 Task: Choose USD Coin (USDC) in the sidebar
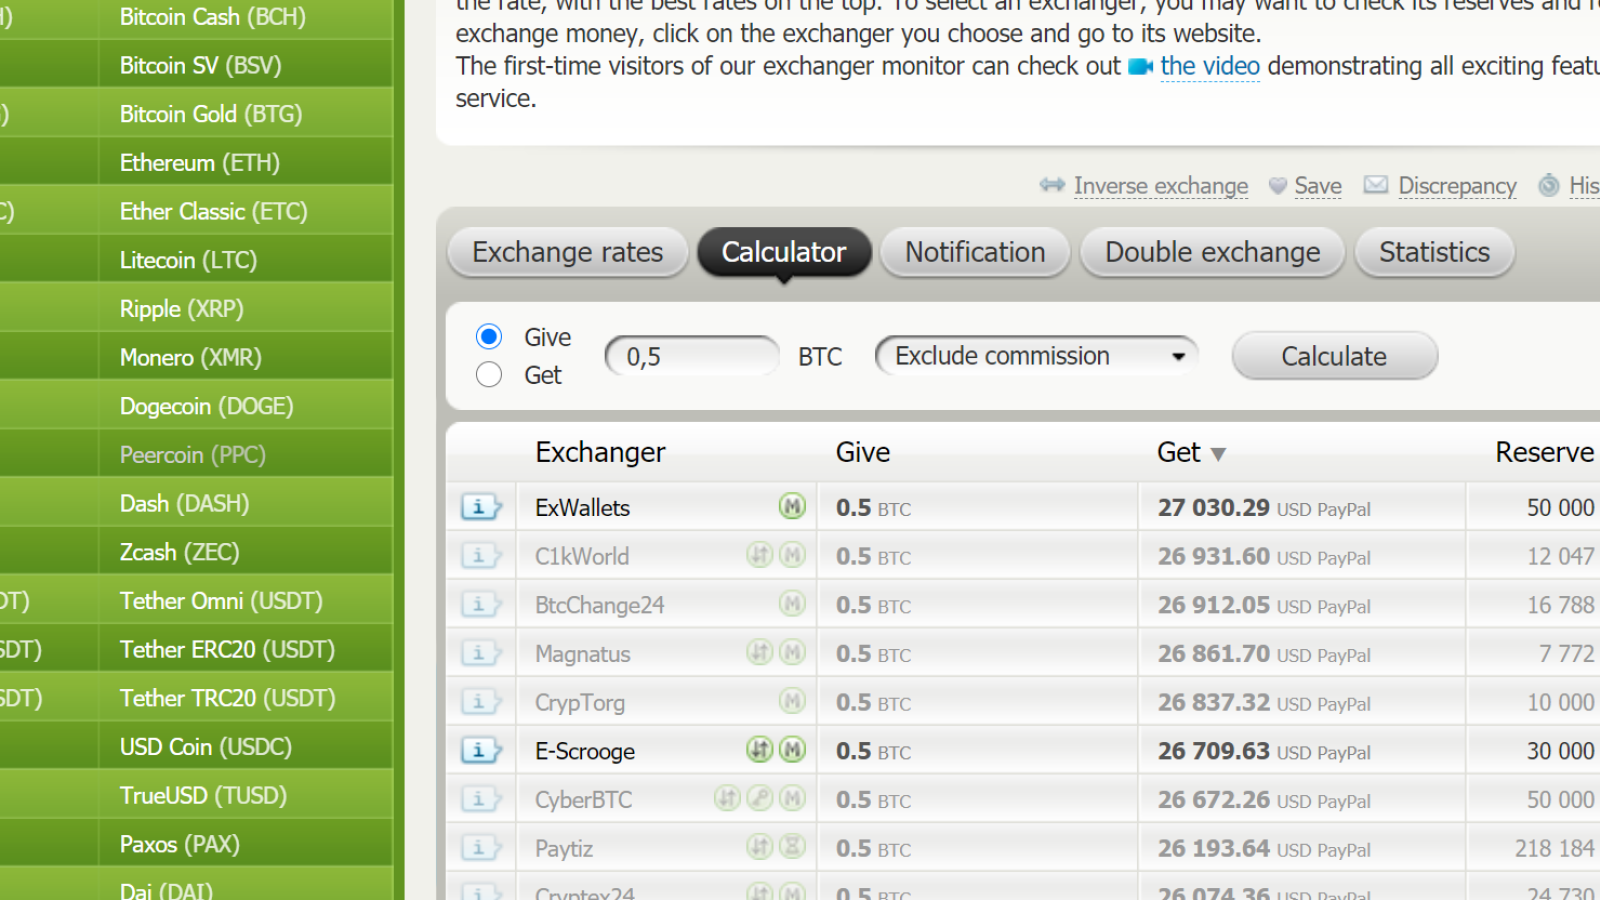[x=206, y=747]
